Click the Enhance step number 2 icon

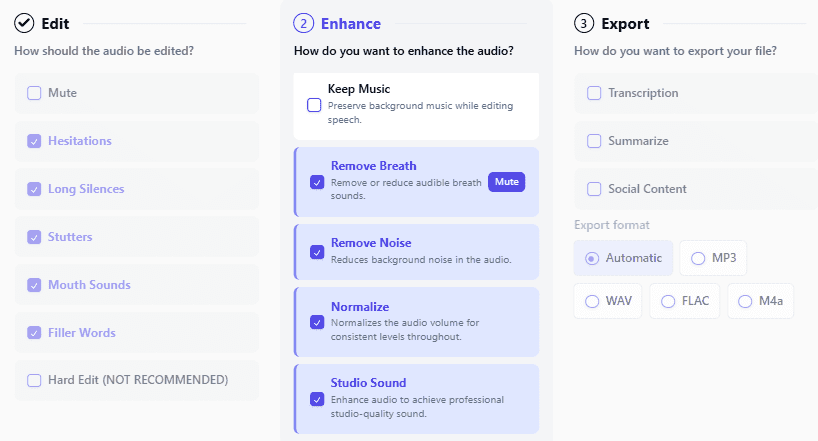click(x=304, y=23)
